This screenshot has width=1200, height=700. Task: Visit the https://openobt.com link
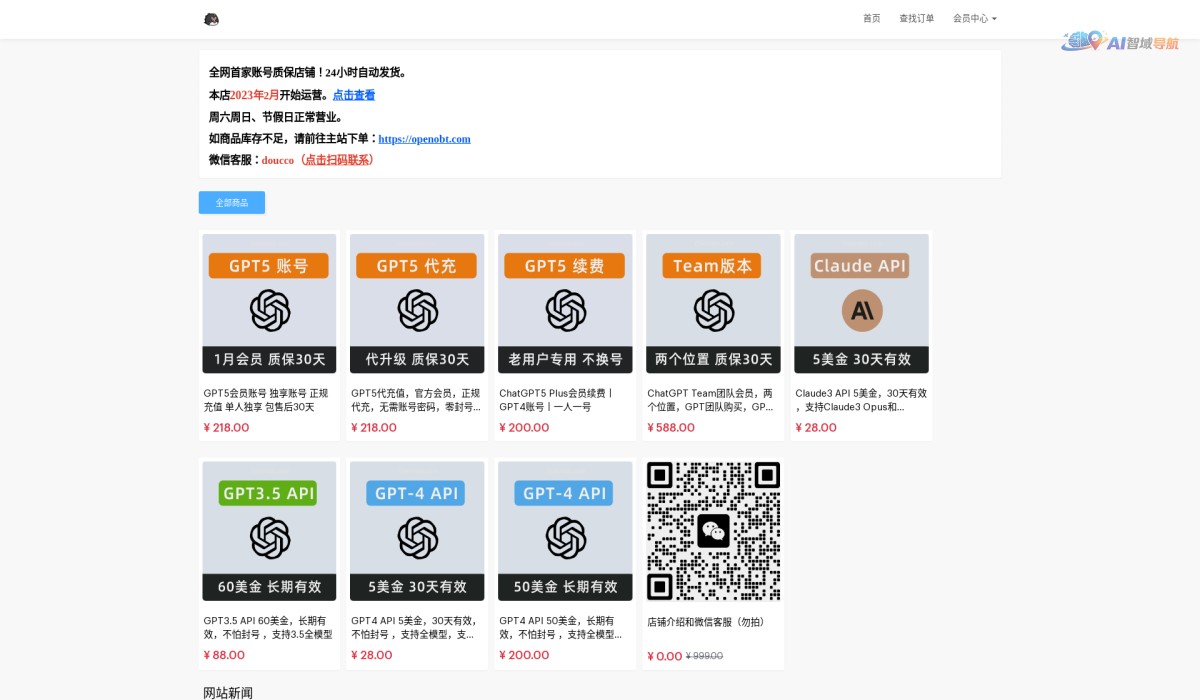tap(424, 139)
